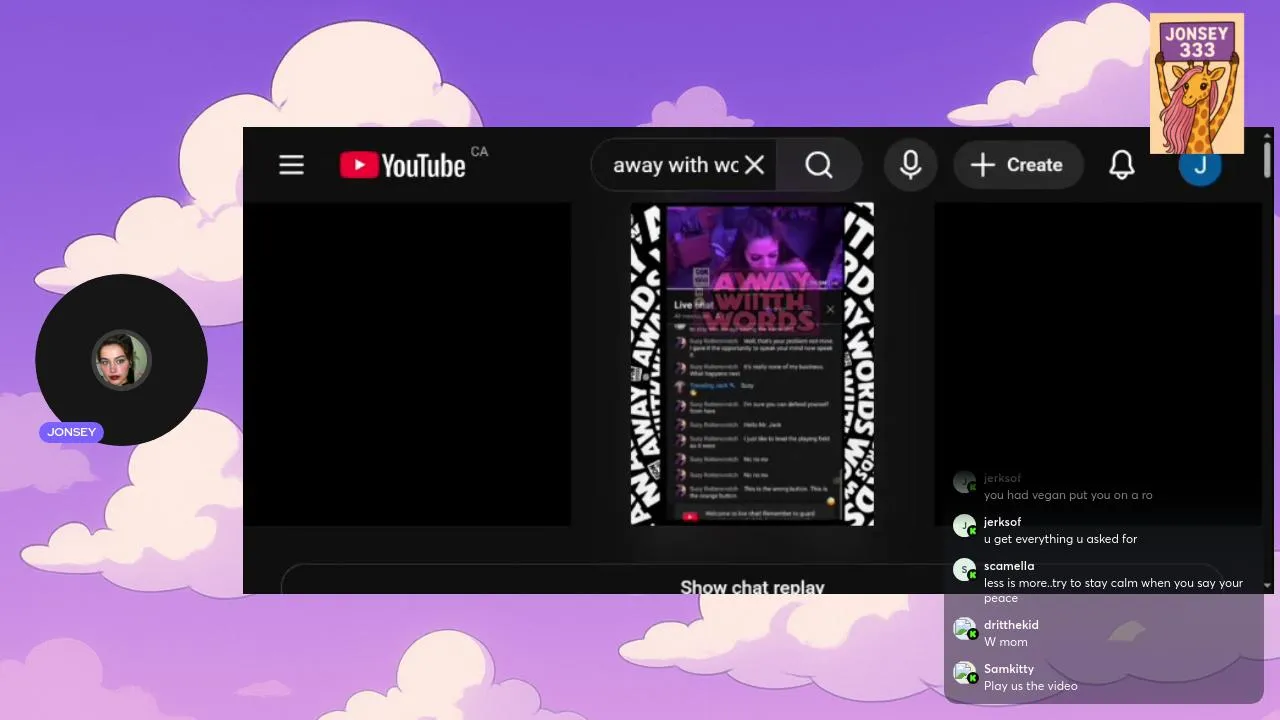Clear the search text with X
1280x720 pixels.
pyautogui.click(x=755, y=165)
